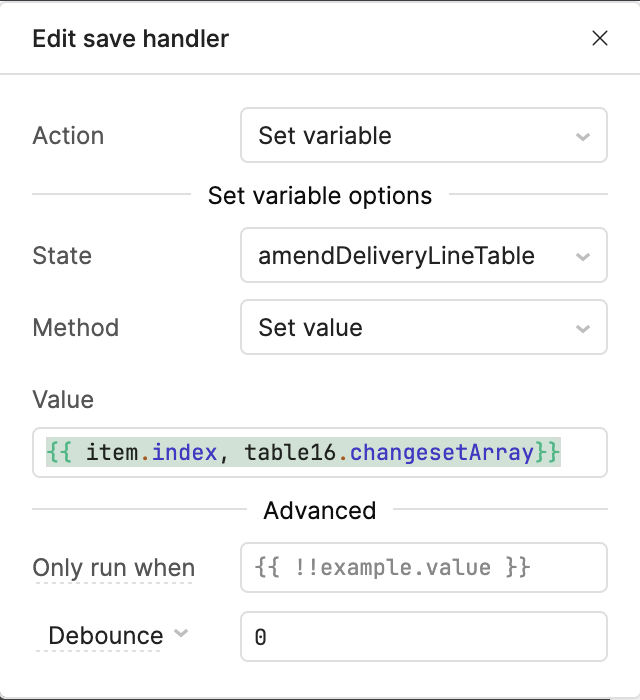Click the Set variable options heading
This screenshot has width=640, height=700.
[x=320, y=196]
